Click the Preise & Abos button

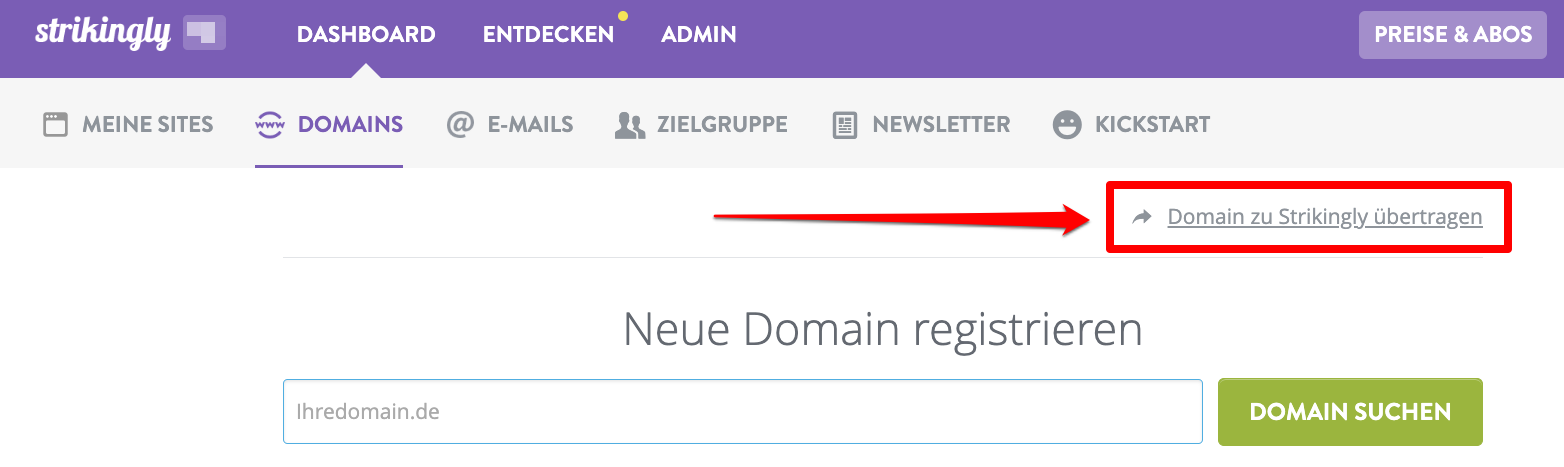[1453, 34]
